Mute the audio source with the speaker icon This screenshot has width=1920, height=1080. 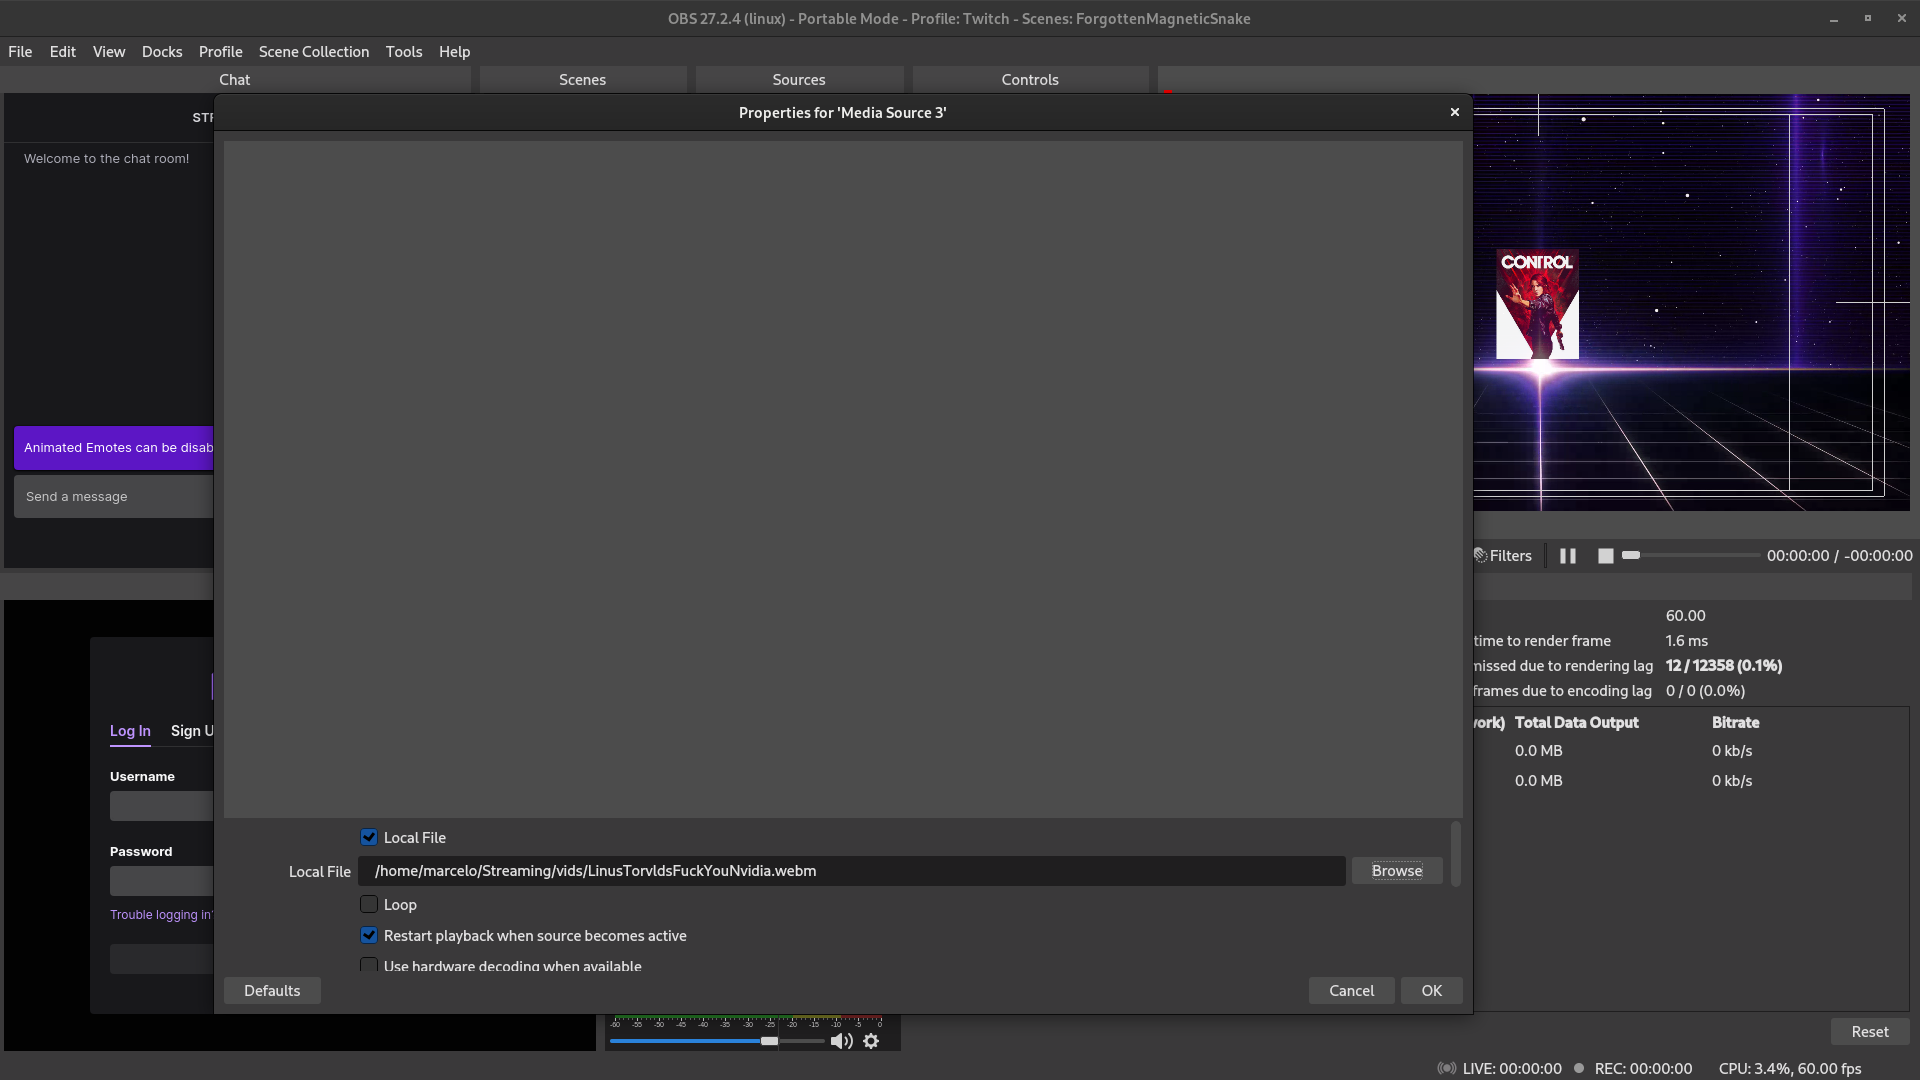pyautogui.click(x=840, y=1040)
